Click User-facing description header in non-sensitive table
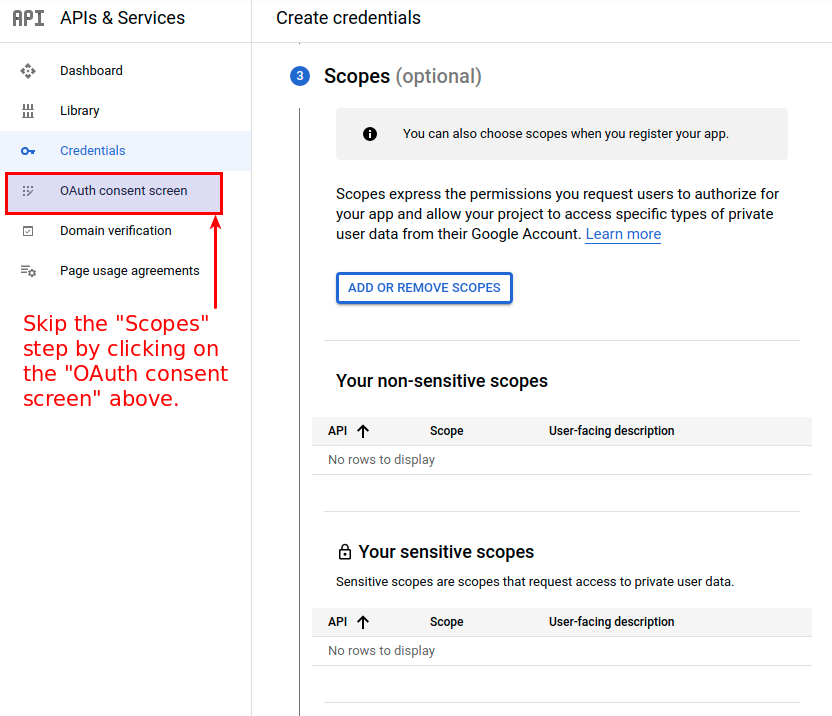 click(x=611, y=431)
